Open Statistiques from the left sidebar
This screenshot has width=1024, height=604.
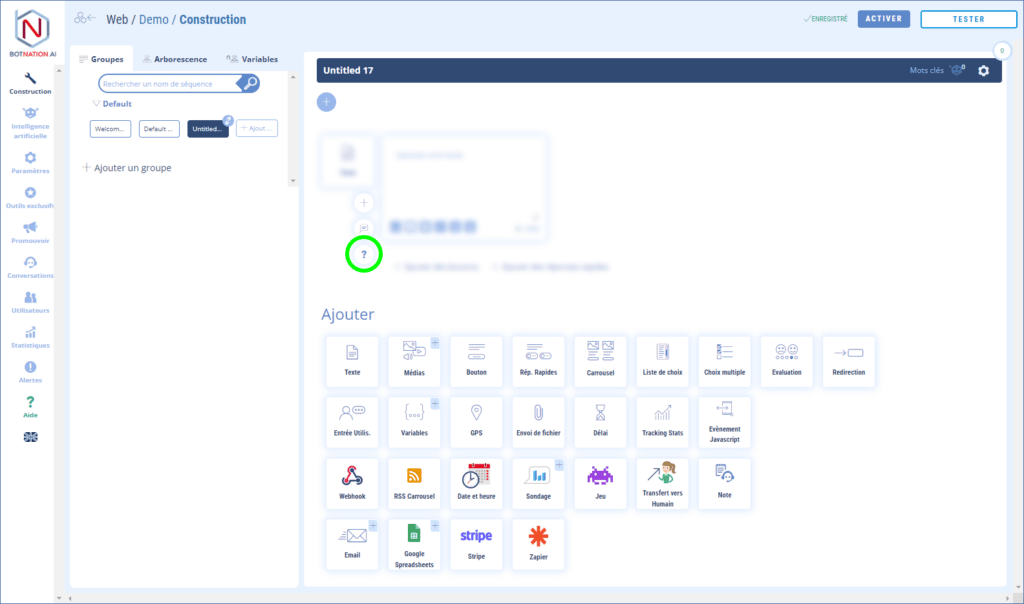coord(30,334)
